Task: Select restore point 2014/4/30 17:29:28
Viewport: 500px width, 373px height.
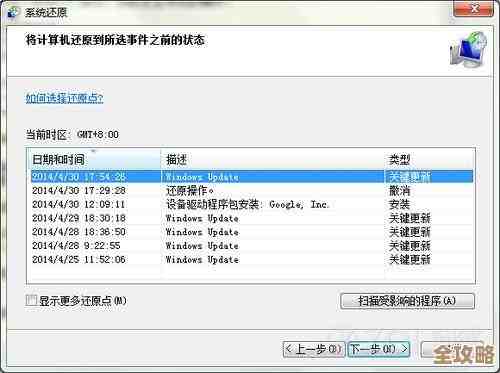Action: 252,191
